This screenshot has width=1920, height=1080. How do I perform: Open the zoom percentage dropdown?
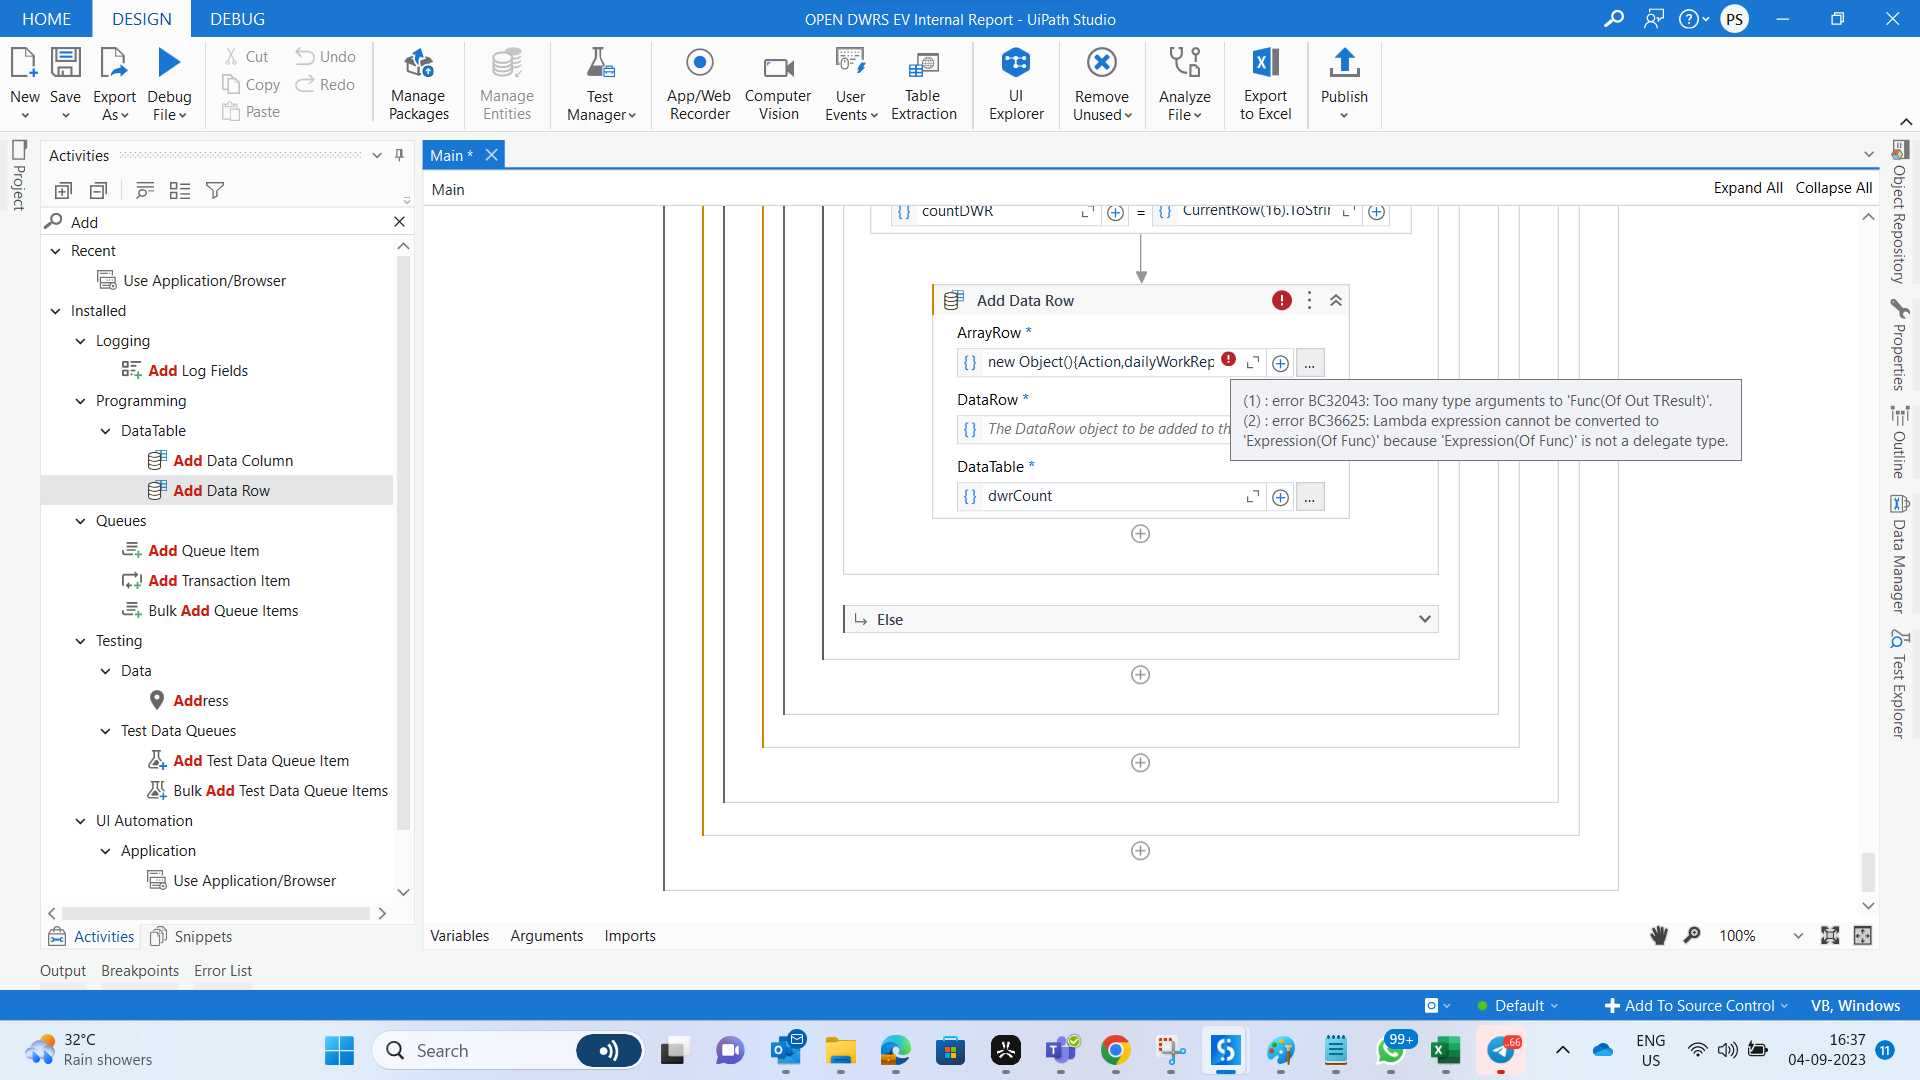[1797, 936]
